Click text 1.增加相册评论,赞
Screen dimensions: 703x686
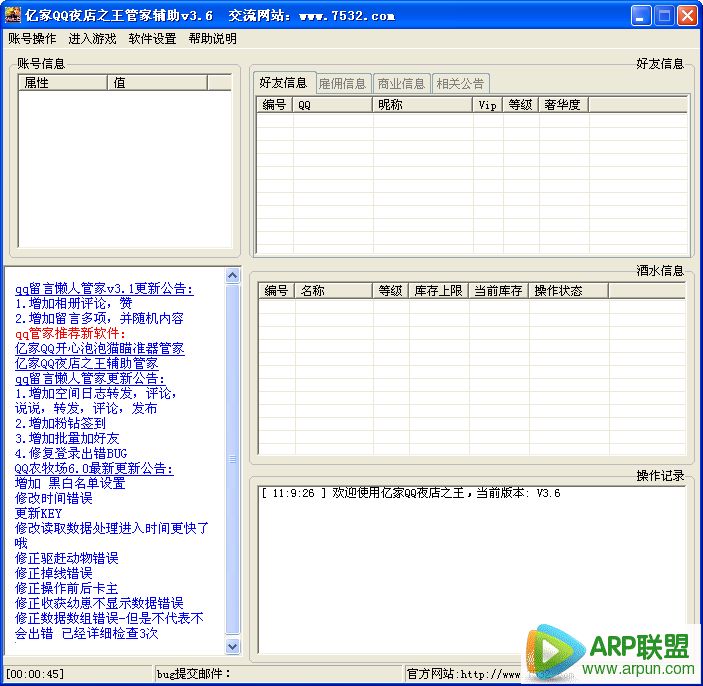[x=74, y=304]
